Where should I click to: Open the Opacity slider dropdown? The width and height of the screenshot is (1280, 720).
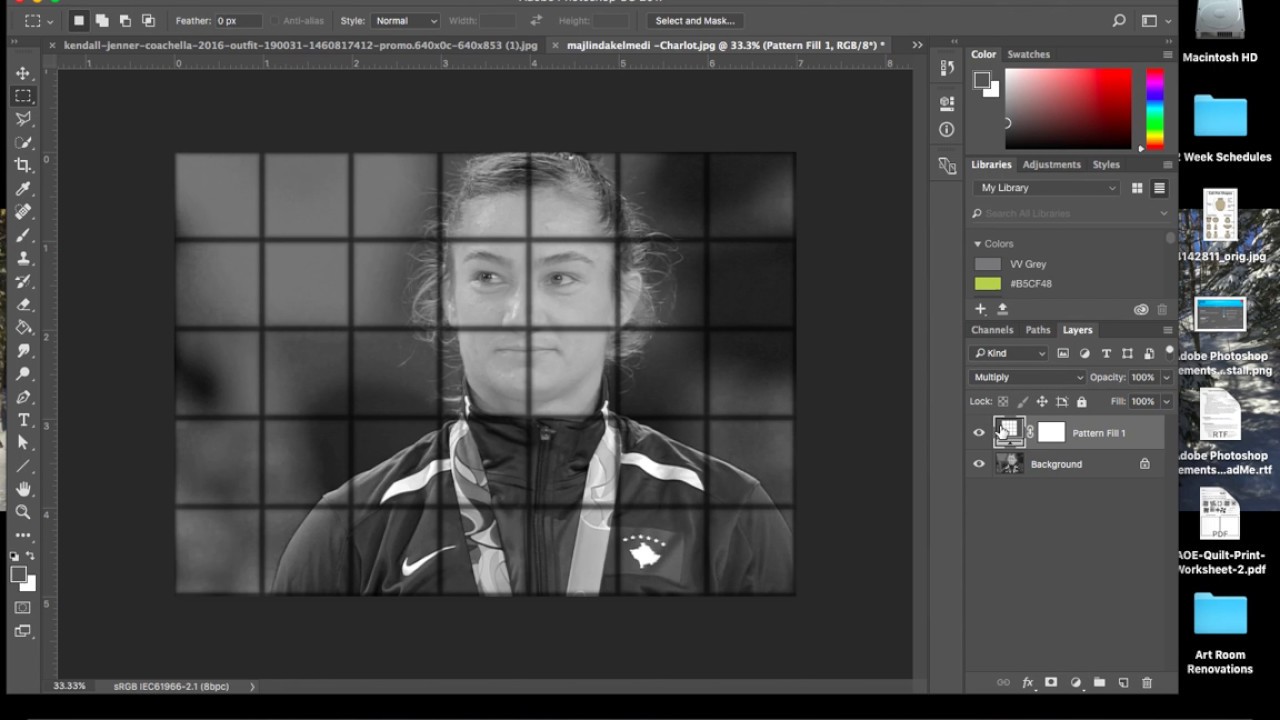[1166, 377]
